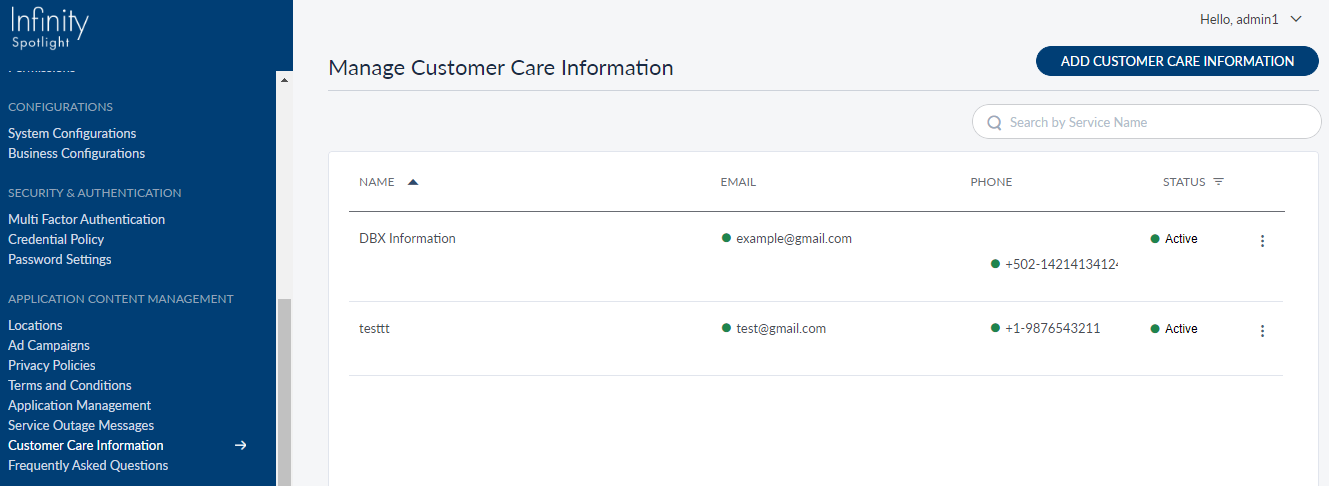The image size is (1329, 486).
Task: Go to Credential Policy settings
Action: pos(56,239)
